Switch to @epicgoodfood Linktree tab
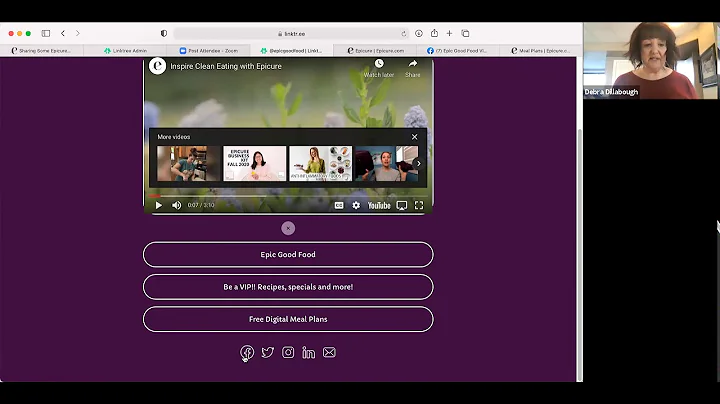 [x=291, y=50]
